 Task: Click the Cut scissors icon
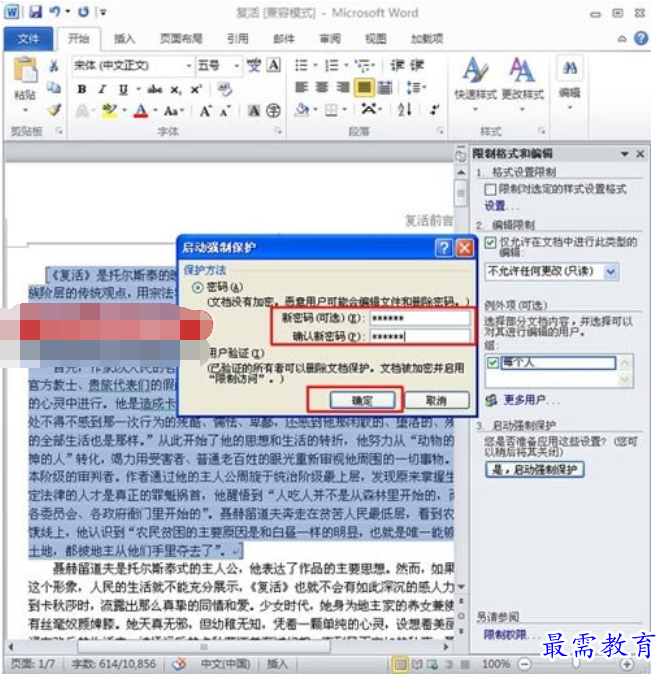pyautogui.click(x=54, y=66)
